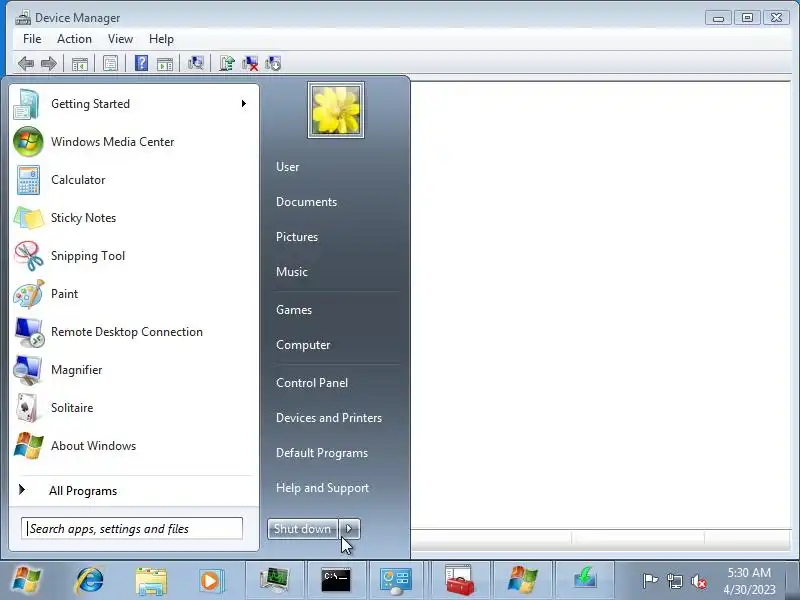
Task: Open the View menu in Device Manager
Action: coord(120,39)
